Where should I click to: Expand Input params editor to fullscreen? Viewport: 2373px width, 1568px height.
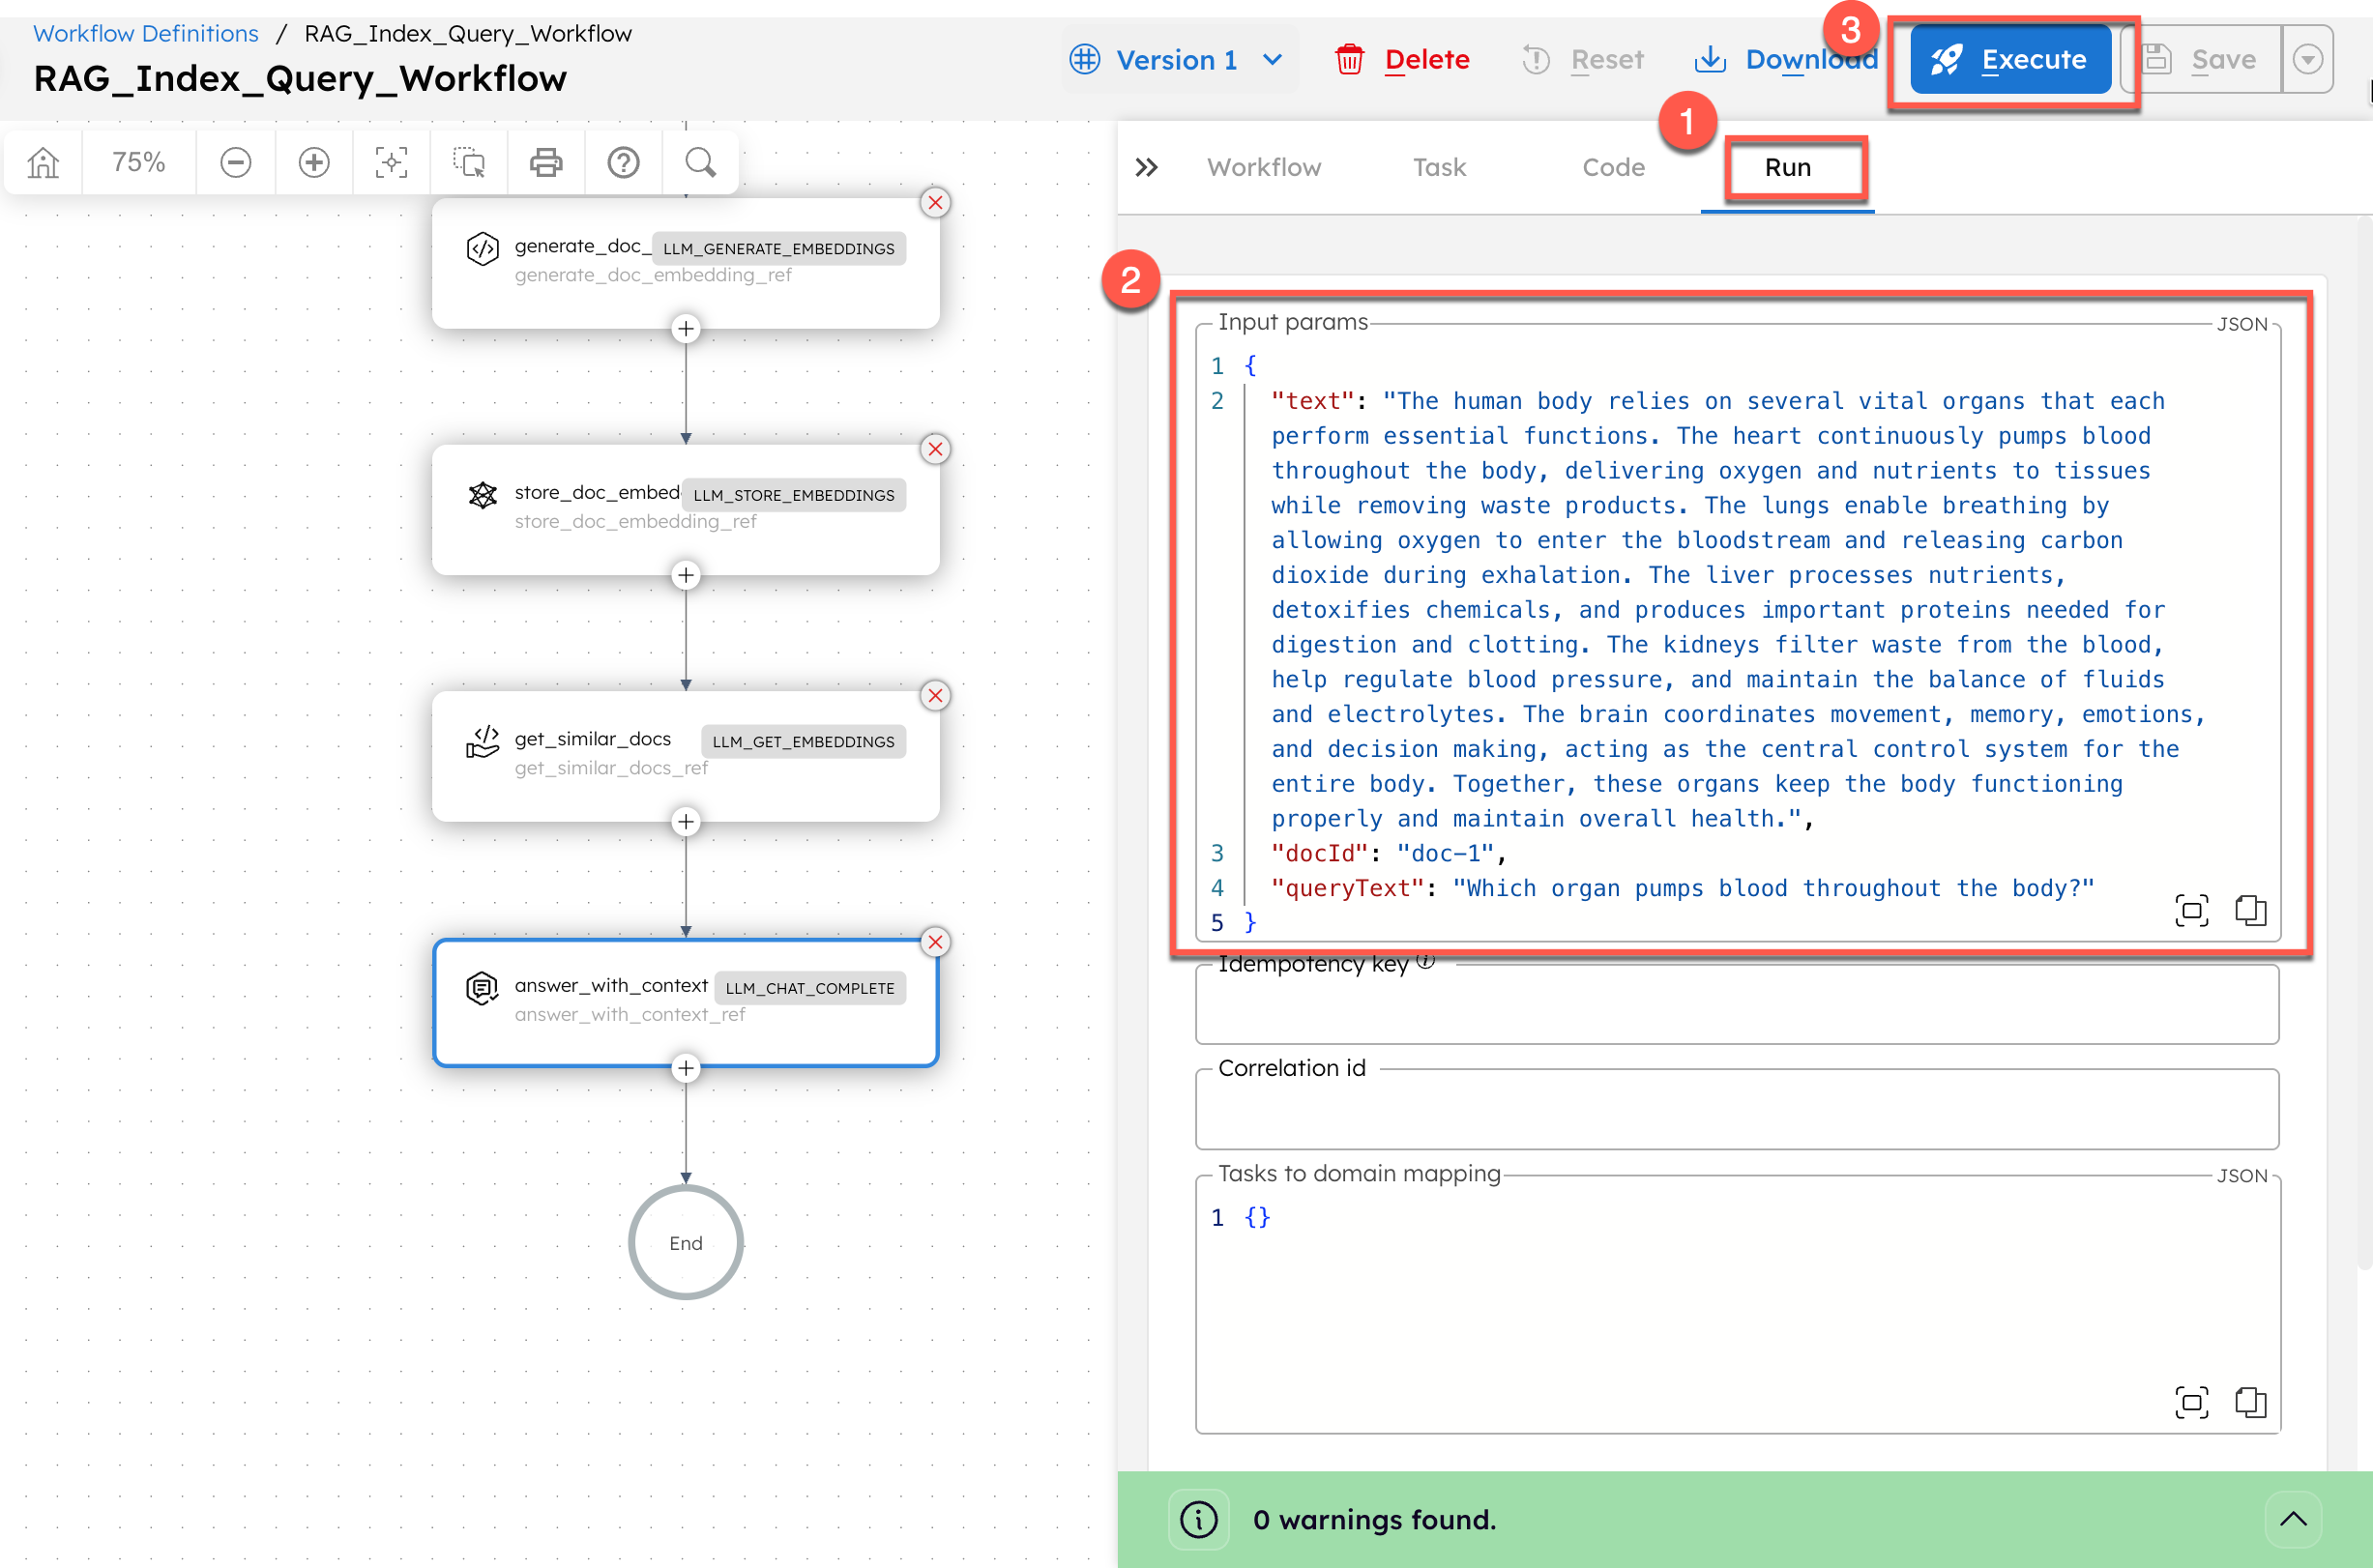(2191, 910)
